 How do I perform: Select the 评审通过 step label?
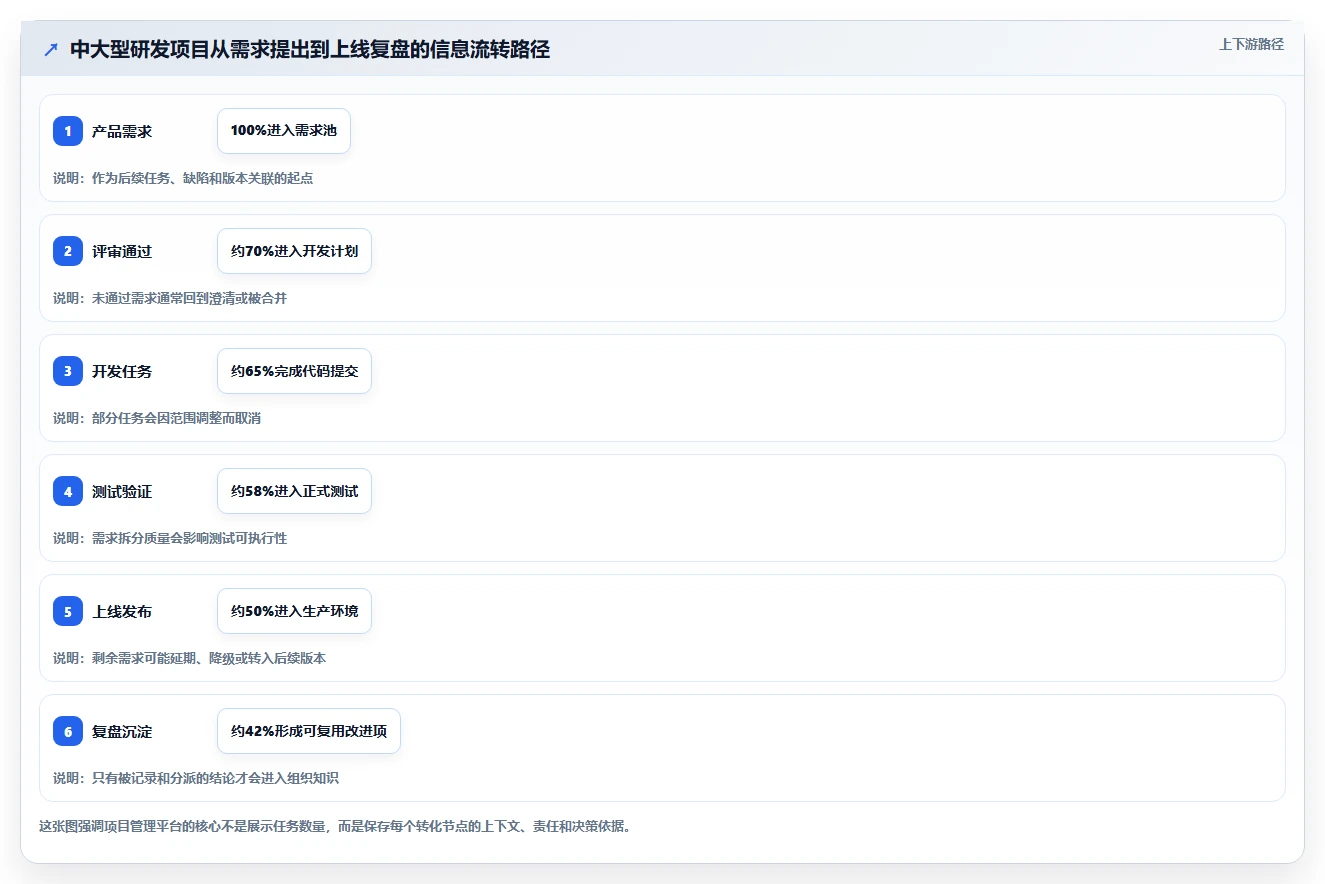122,251
